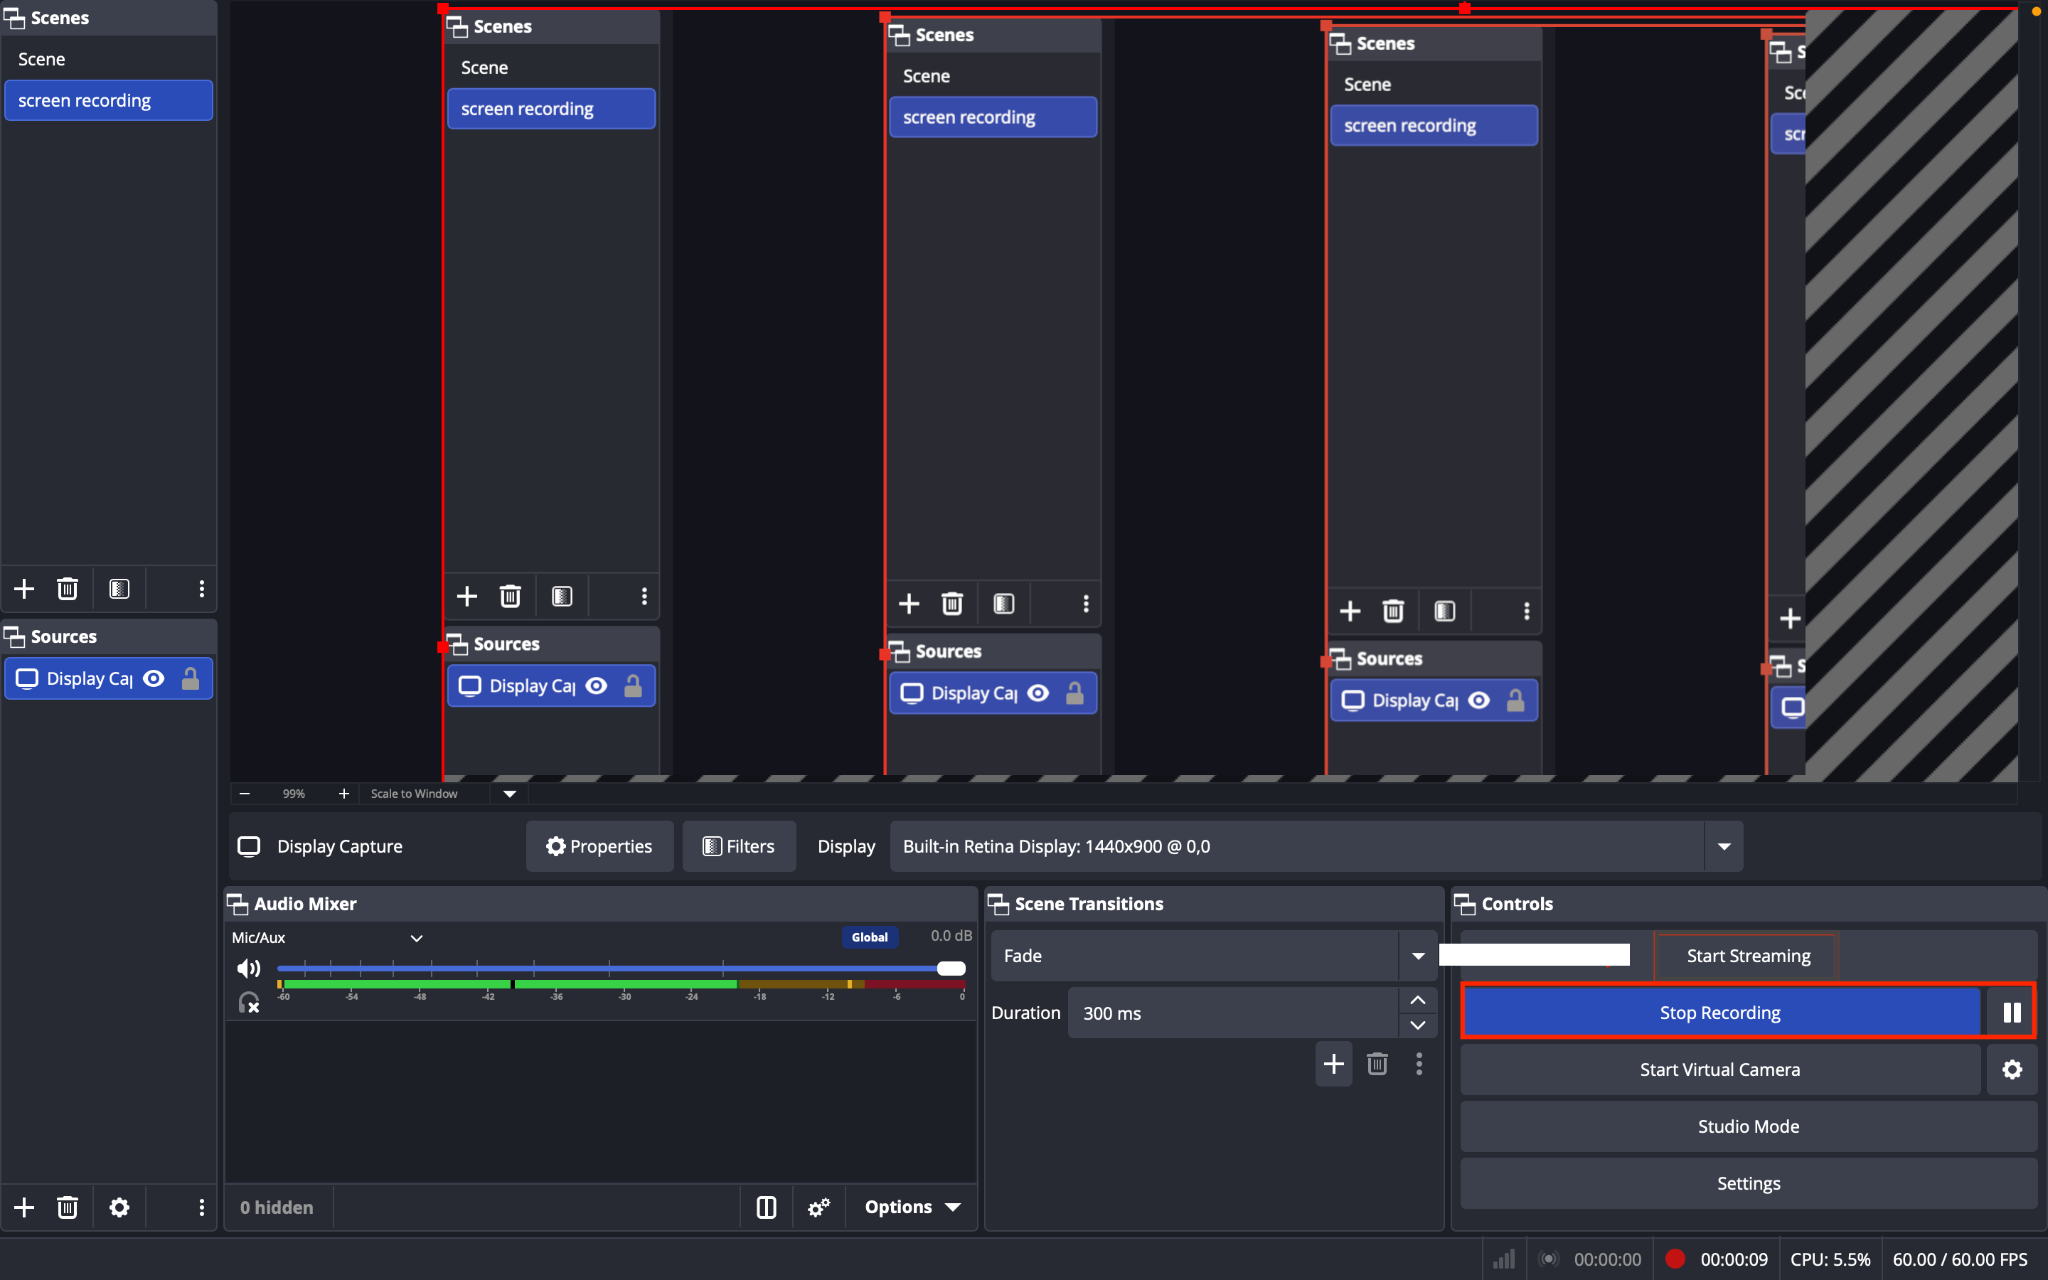2048x1280 pixels.
Task: Click Properties button in source toolbar
Action: point(599,847)
